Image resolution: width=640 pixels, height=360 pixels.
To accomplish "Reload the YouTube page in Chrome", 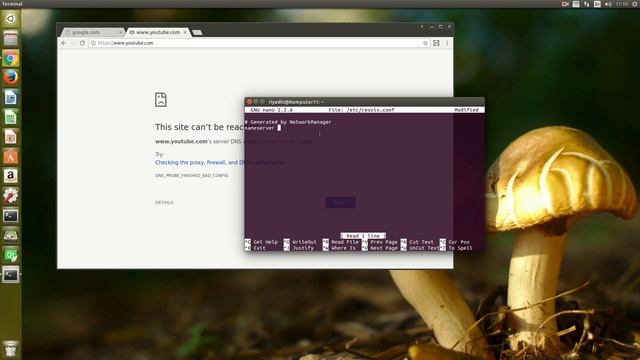I will (x=82, y=43).
